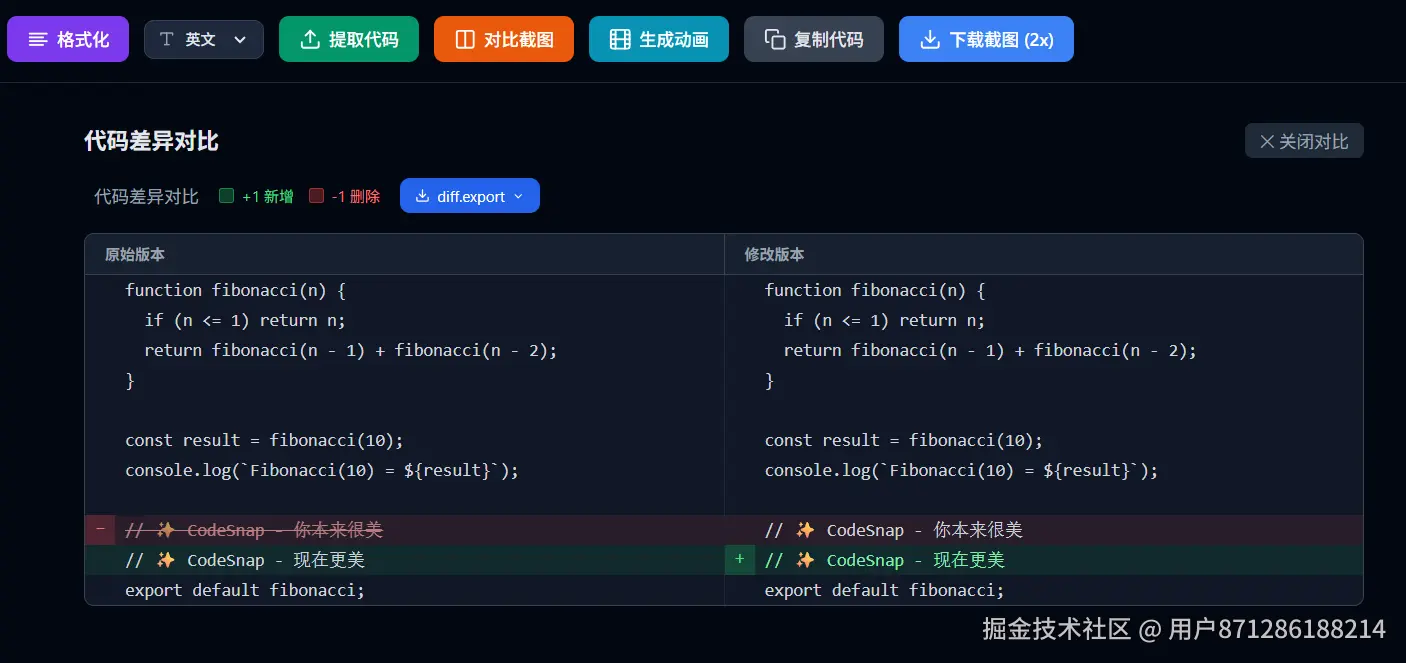1406x663 pixels.
Task: Click the green 现在更美 added line in 修改版本
Action: [x=884, y=560]
